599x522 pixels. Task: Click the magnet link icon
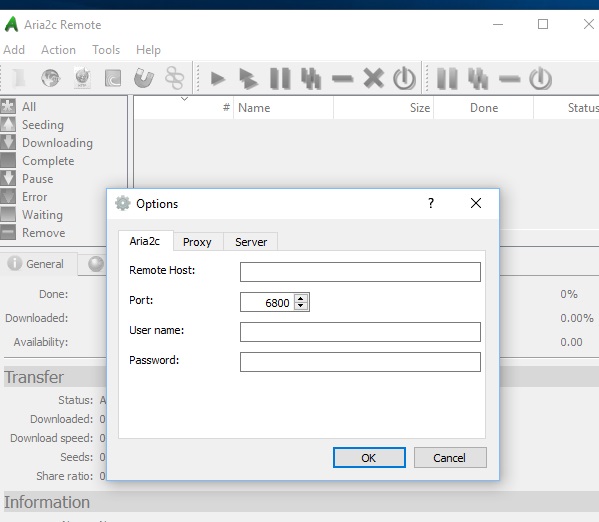tap(144, 78)
